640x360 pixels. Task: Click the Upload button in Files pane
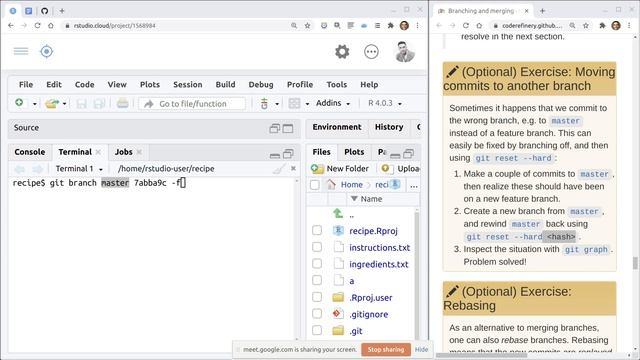coord(400,169)
